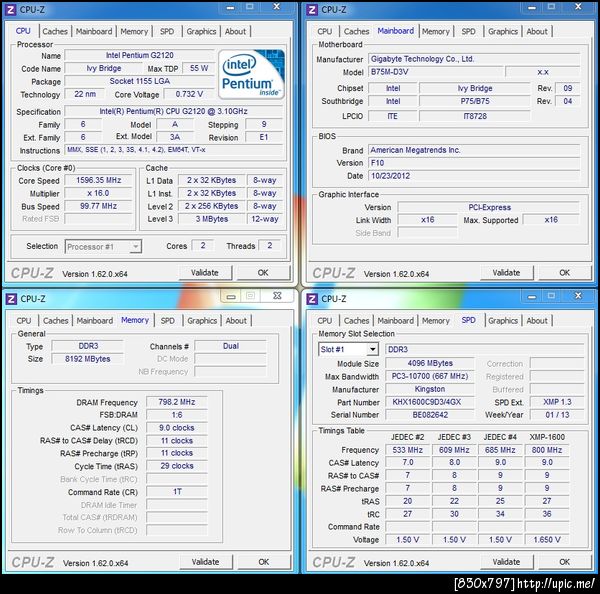
Task: Click Validate in the CPU window
Action: pyautogui.click(x=205, y=273)
